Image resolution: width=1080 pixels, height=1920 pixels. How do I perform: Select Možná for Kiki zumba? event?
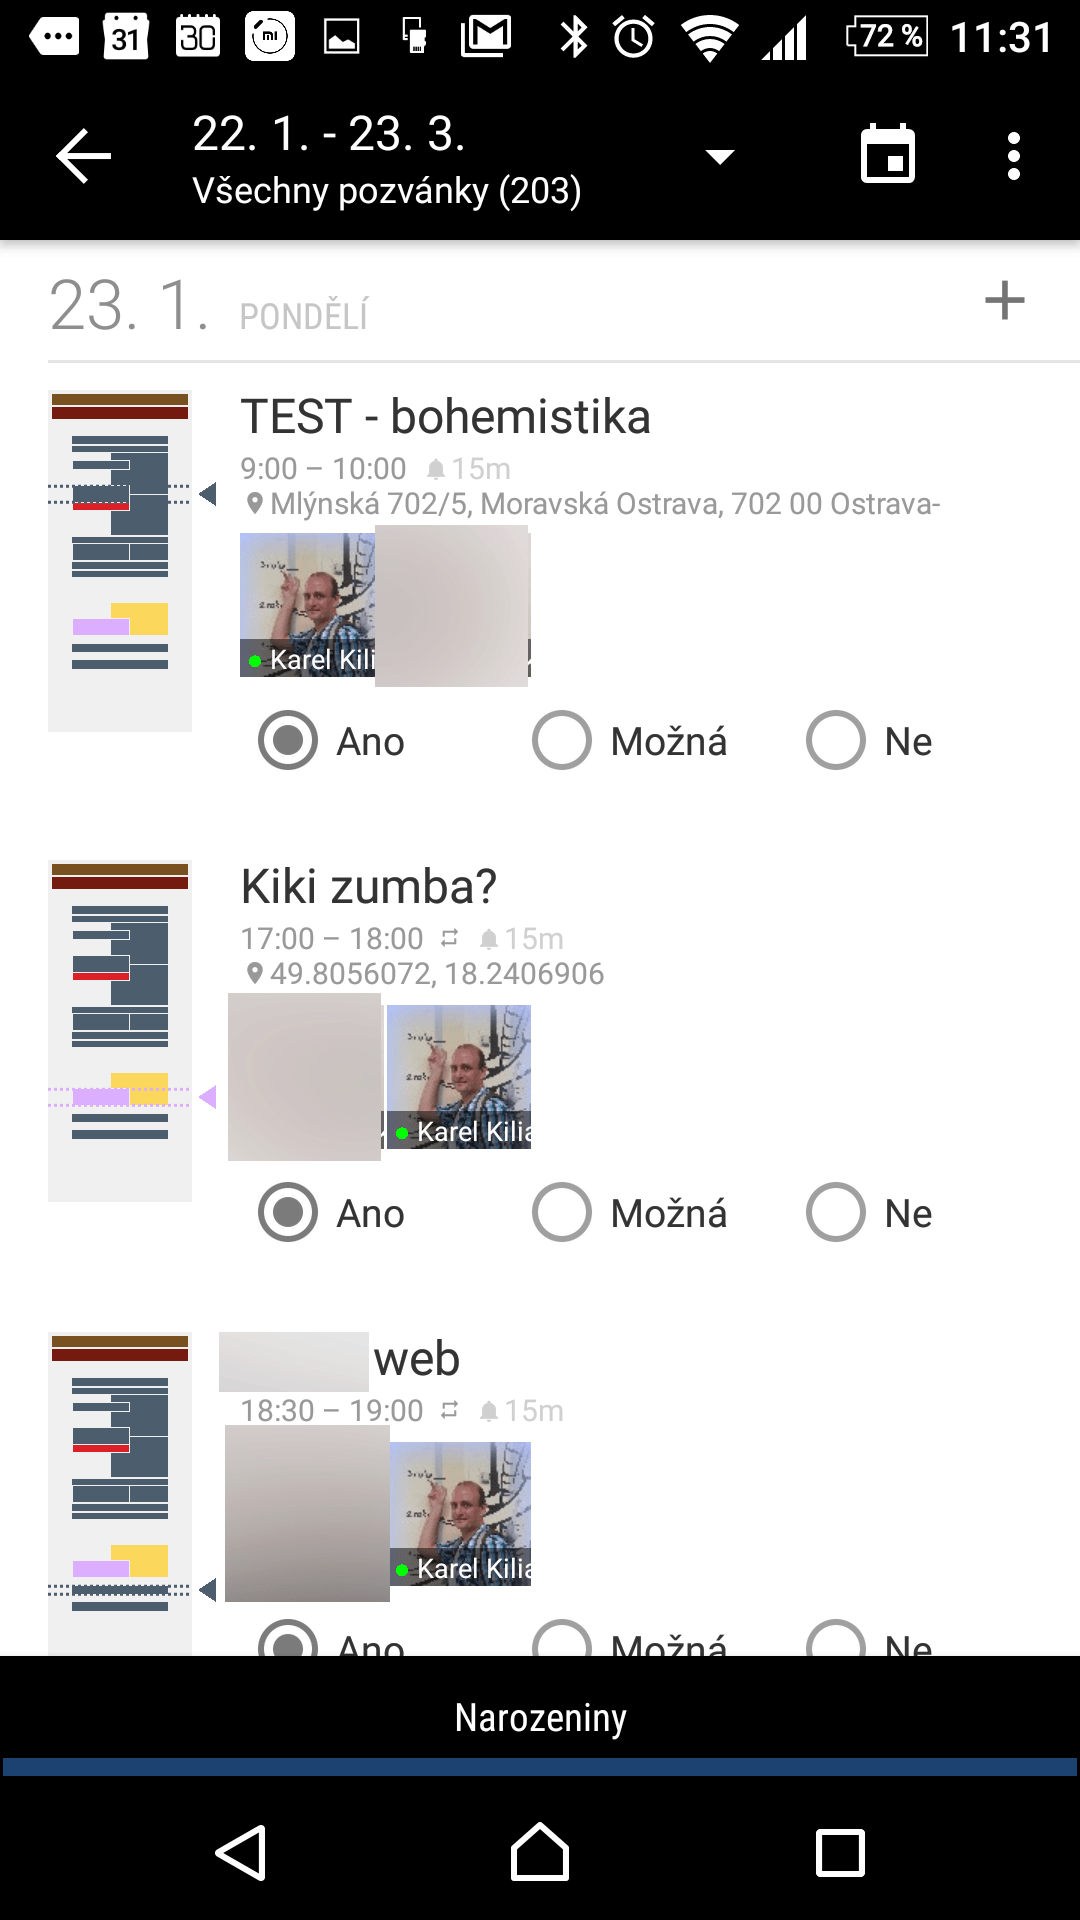pyautogui.click(x=562, y=1212)
